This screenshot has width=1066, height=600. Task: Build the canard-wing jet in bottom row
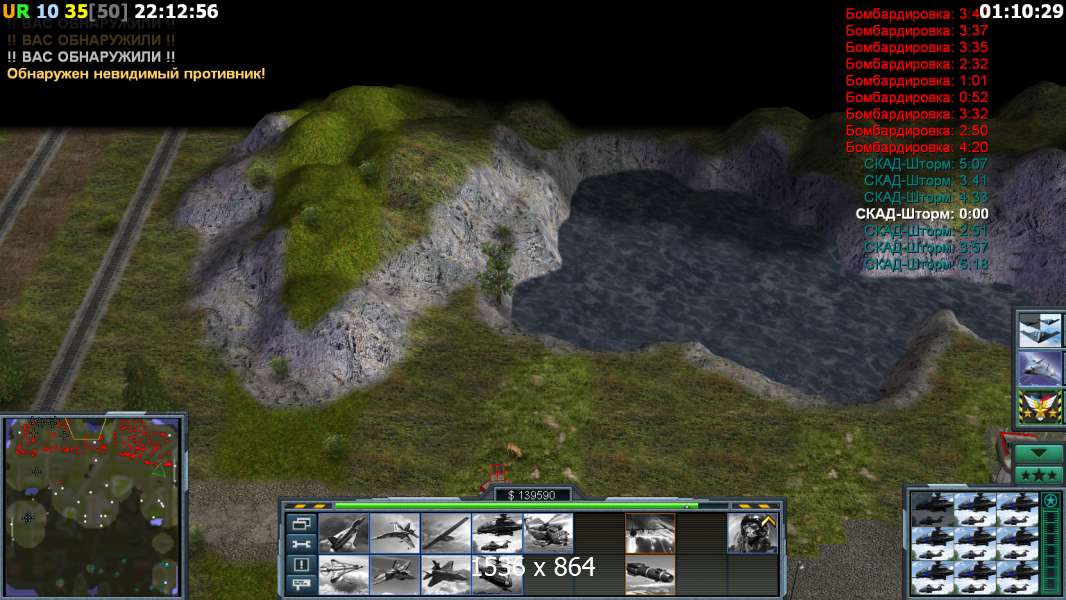(x=343, y=574)
